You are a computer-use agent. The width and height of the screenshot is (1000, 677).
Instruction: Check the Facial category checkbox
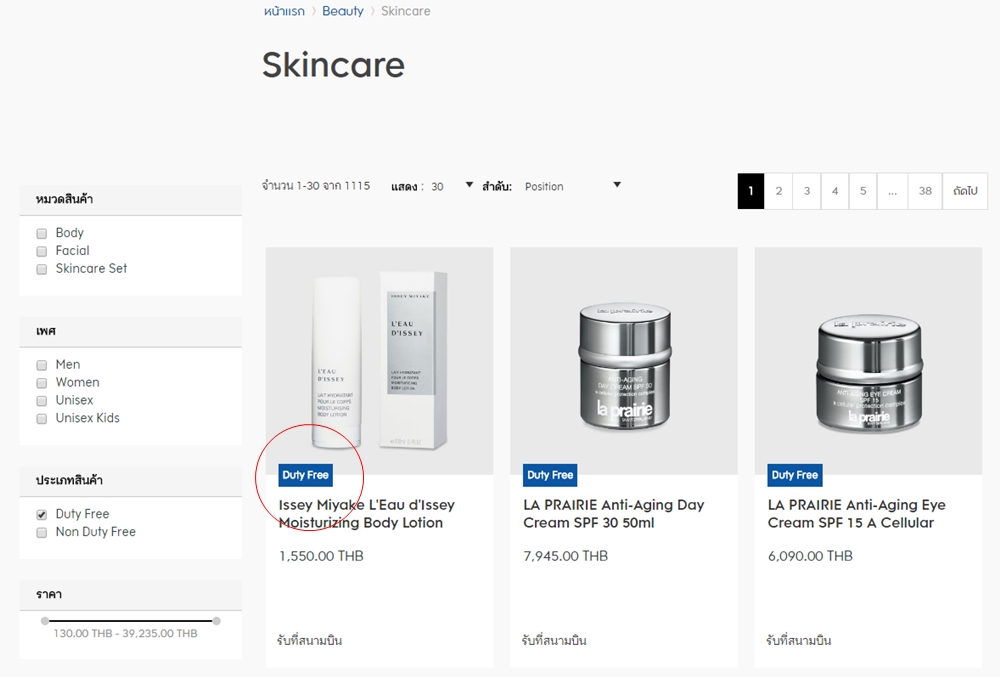41,251
